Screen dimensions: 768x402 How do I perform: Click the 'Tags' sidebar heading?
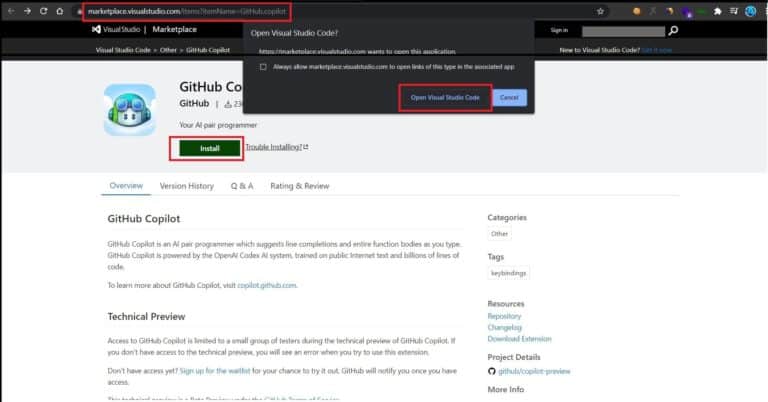pyautogui.click(x=496, y=257)
